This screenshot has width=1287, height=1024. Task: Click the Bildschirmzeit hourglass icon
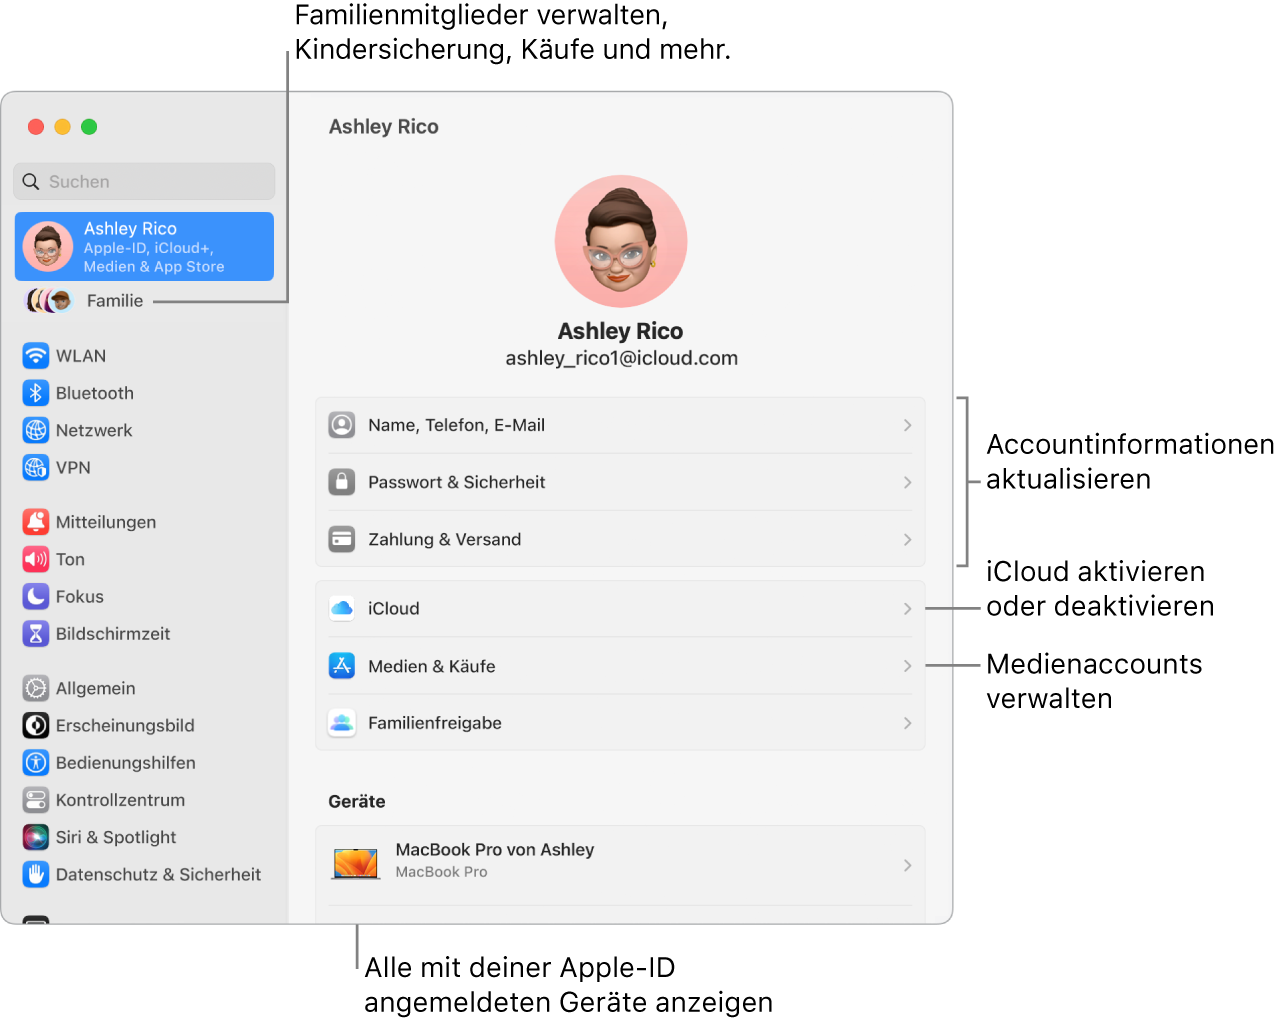[x=36, y=633]
